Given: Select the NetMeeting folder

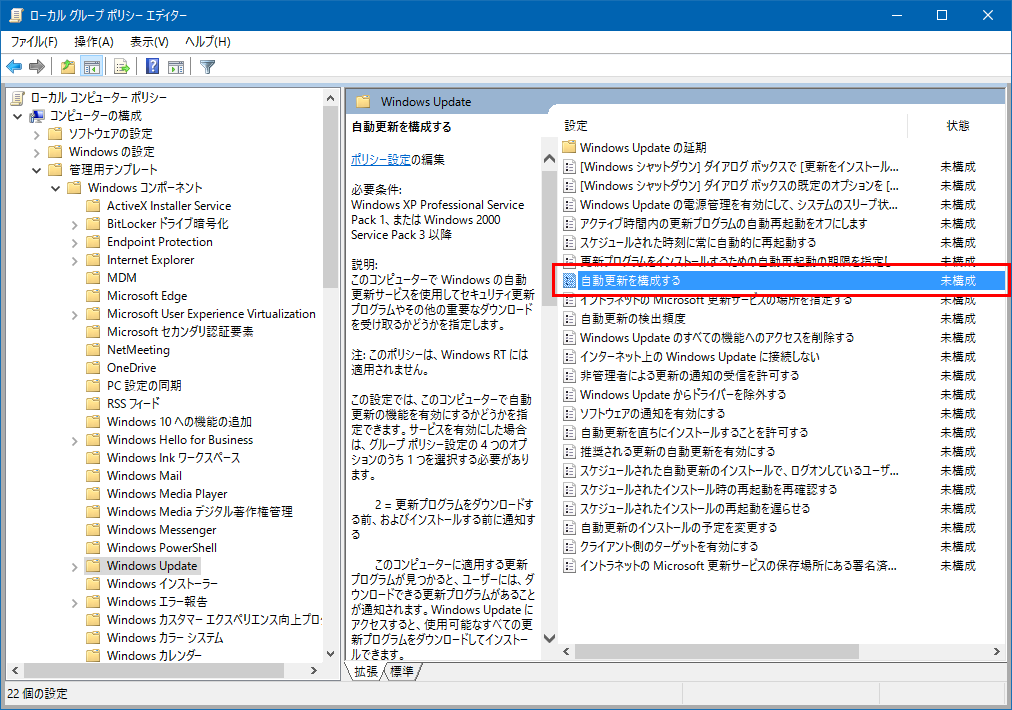Looking at the screenshot, I should [138, 350].
